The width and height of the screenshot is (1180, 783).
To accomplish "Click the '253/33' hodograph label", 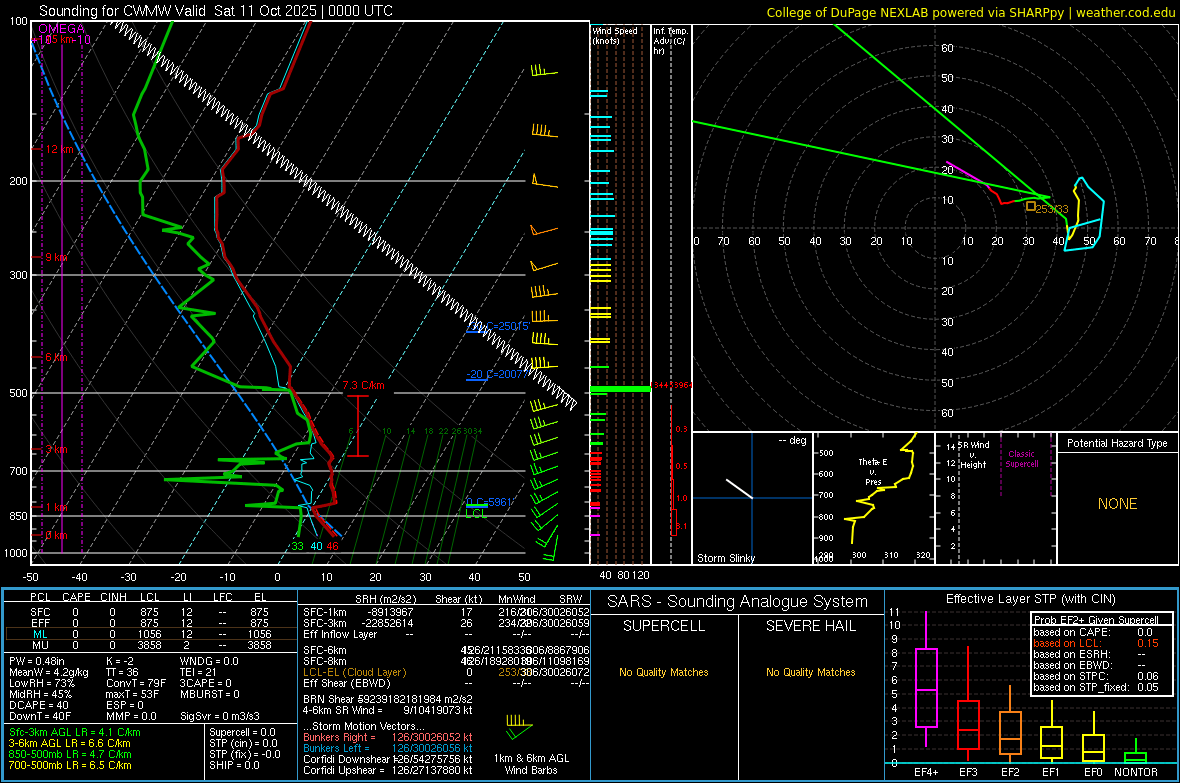I will tap(1051, 209).
